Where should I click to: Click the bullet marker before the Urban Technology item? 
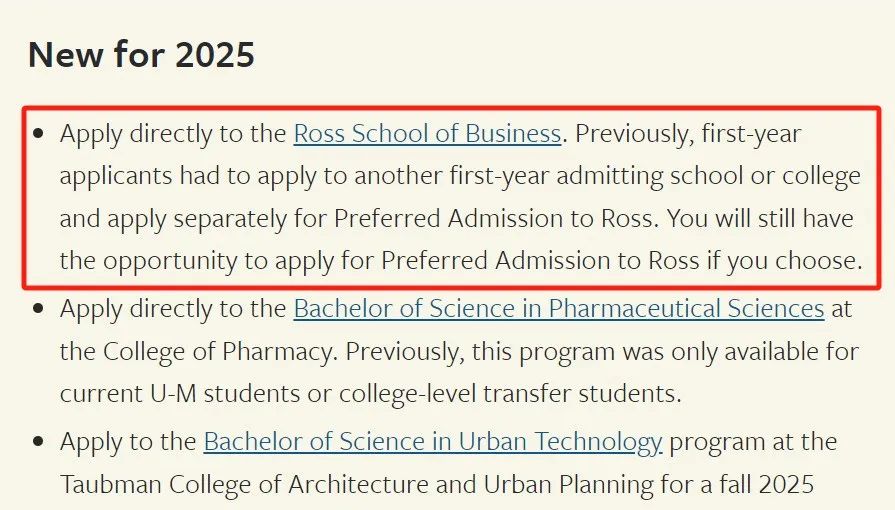[x=39, y=442]
